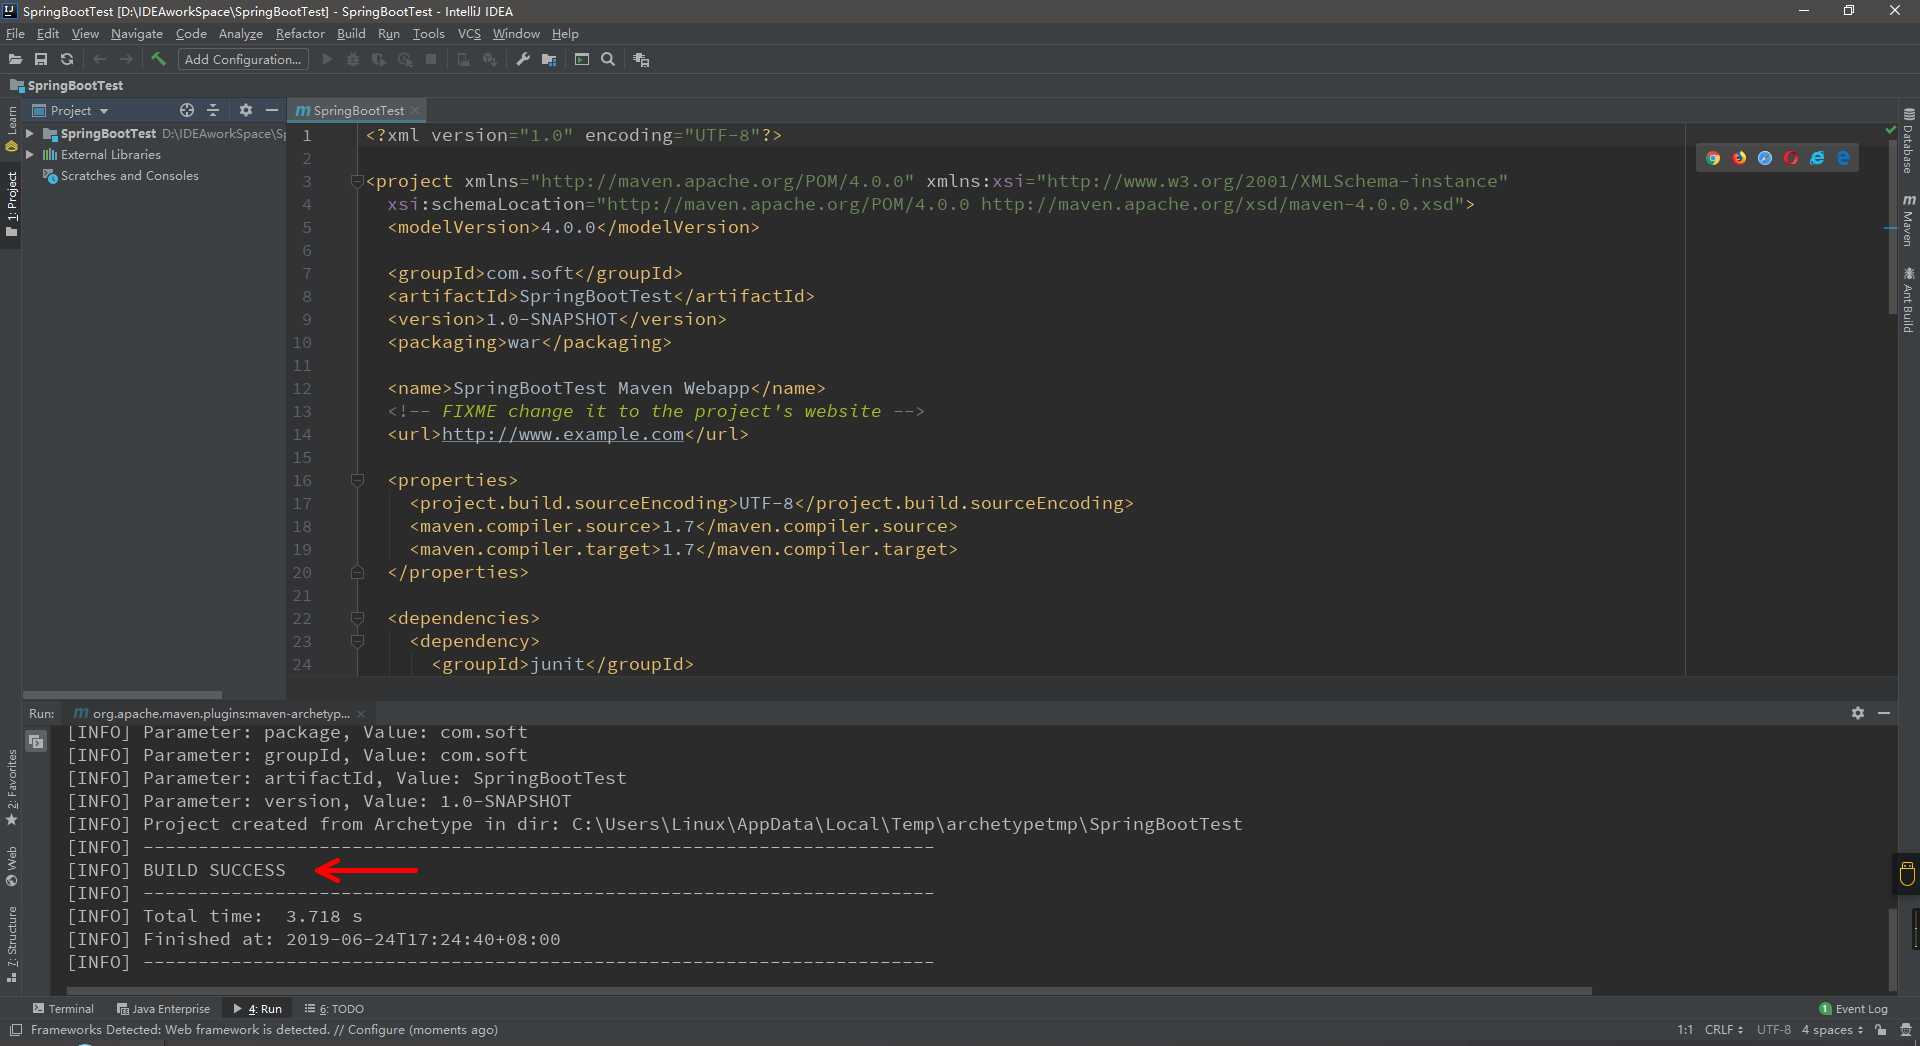The height and width of the screenshot is (1046, 1920).
Task: Click the last toolbar icon after search
Action: [x=642, y=60]
